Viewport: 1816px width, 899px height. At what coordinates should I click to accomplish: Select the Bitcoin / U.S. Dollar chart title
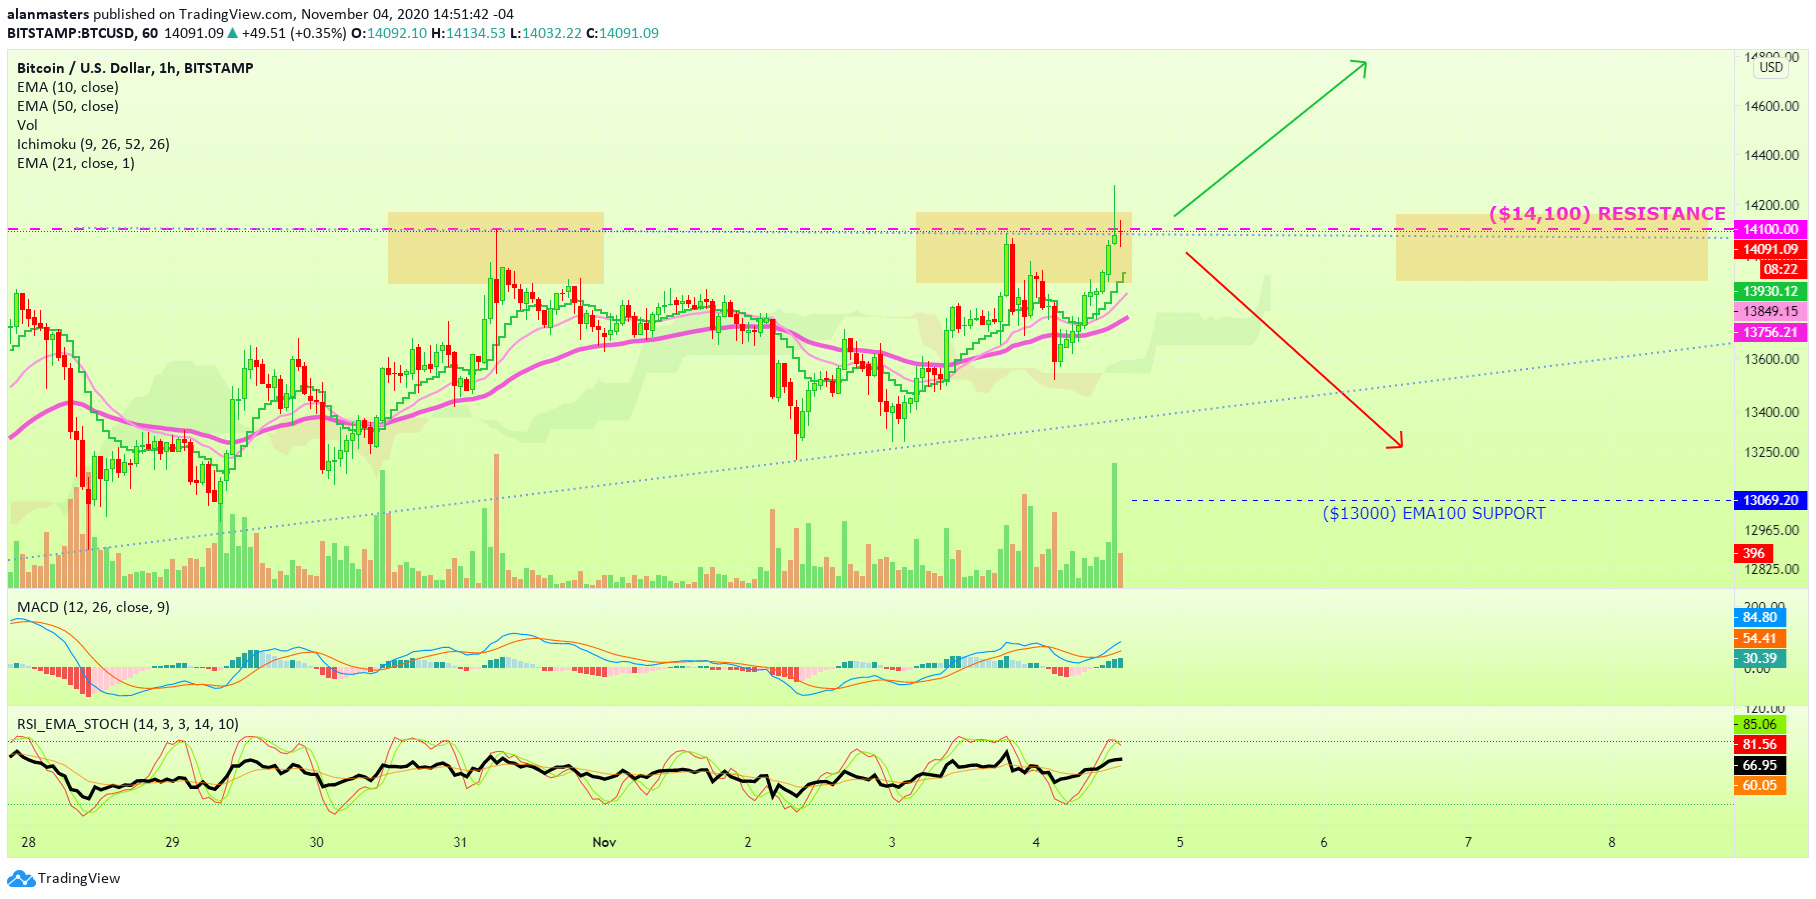[135, 68]
